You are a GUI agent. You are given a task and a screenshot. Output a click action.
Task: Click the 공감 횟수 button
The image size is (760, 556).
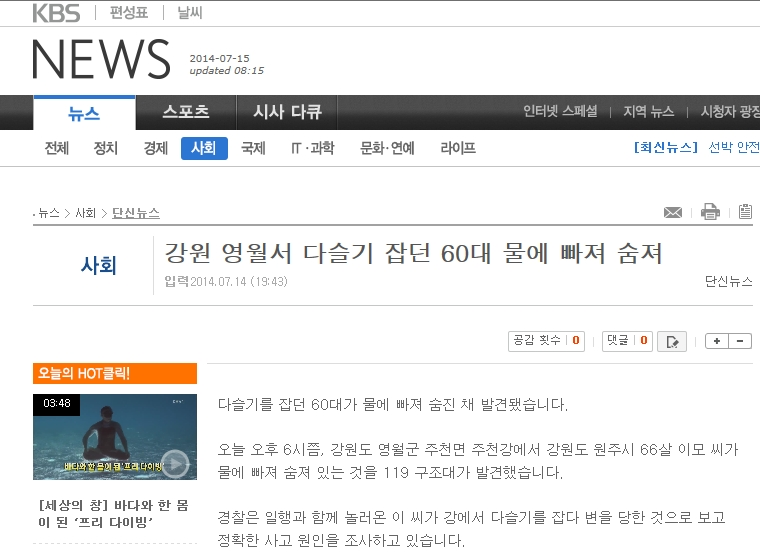point(546,341)
